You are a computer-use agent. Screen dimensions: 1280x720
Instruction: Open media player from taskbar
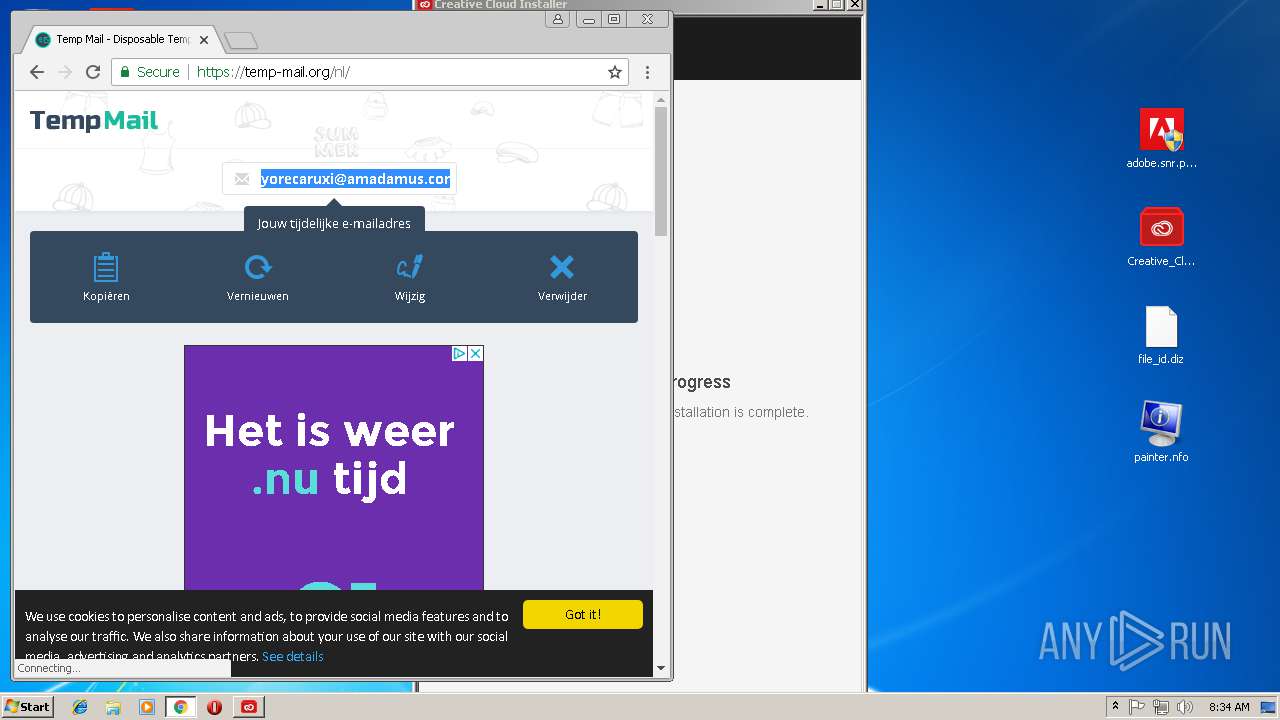coord(147,707)
